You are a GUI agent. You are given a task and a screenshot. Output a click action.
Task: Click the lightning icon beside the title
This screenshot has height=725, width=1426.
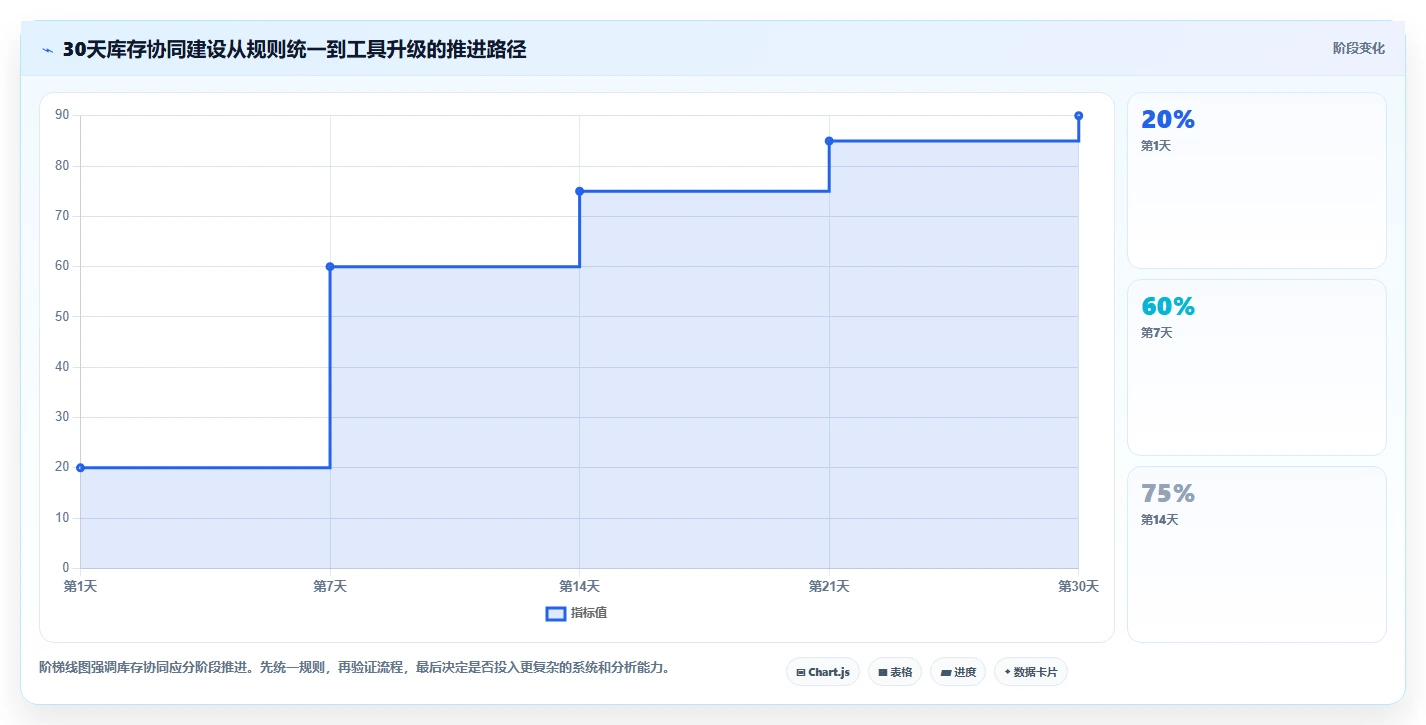point(47,49)
